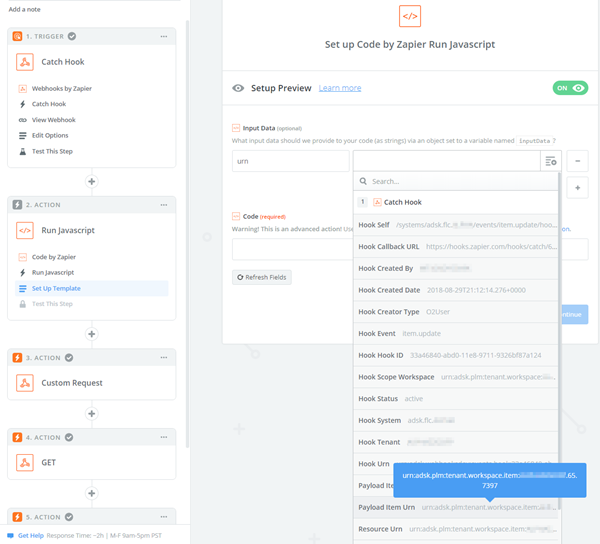Select Code by Zapier in step 2
Viewport: 600px width, 544px height.
click(54, 257)
